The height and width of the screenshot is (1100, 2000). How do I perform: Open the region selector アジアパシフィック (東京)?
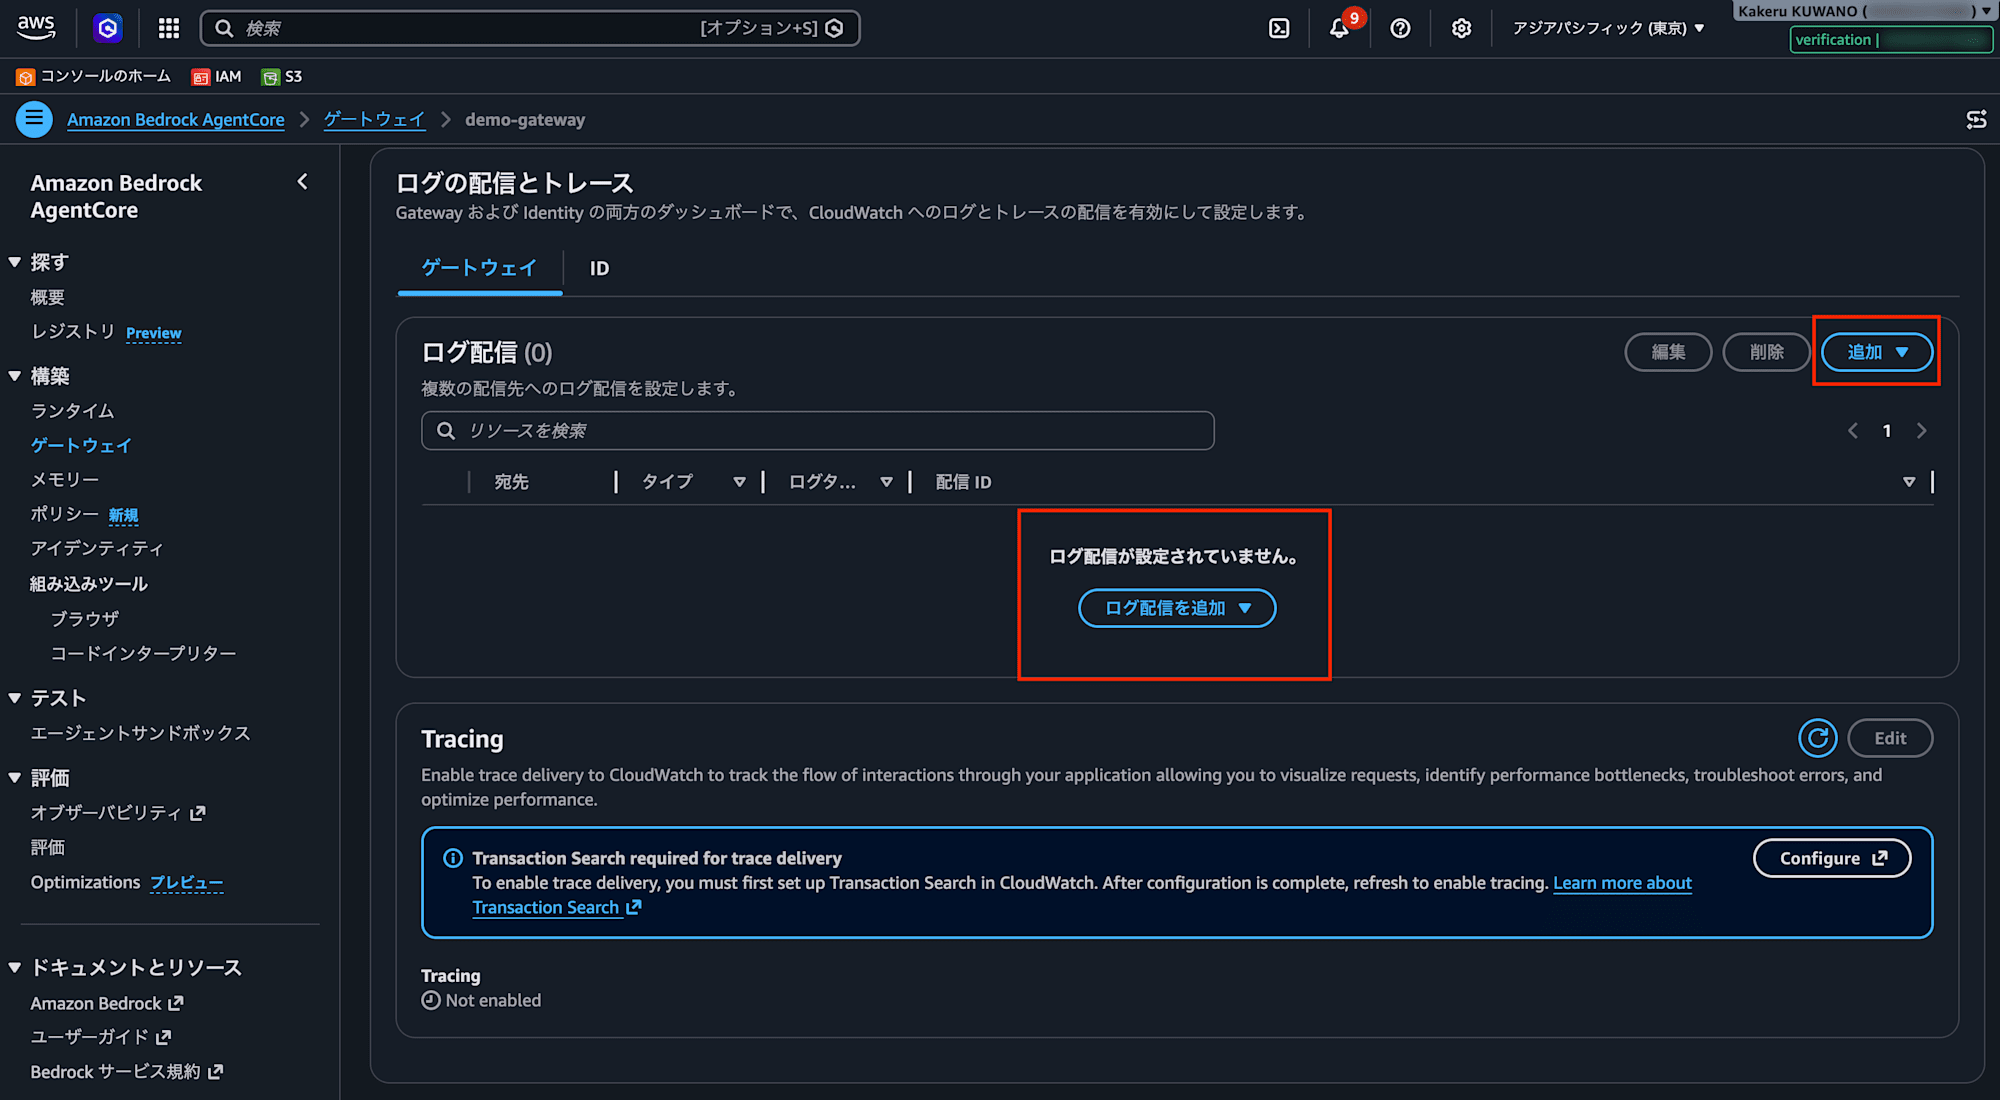1608,28
